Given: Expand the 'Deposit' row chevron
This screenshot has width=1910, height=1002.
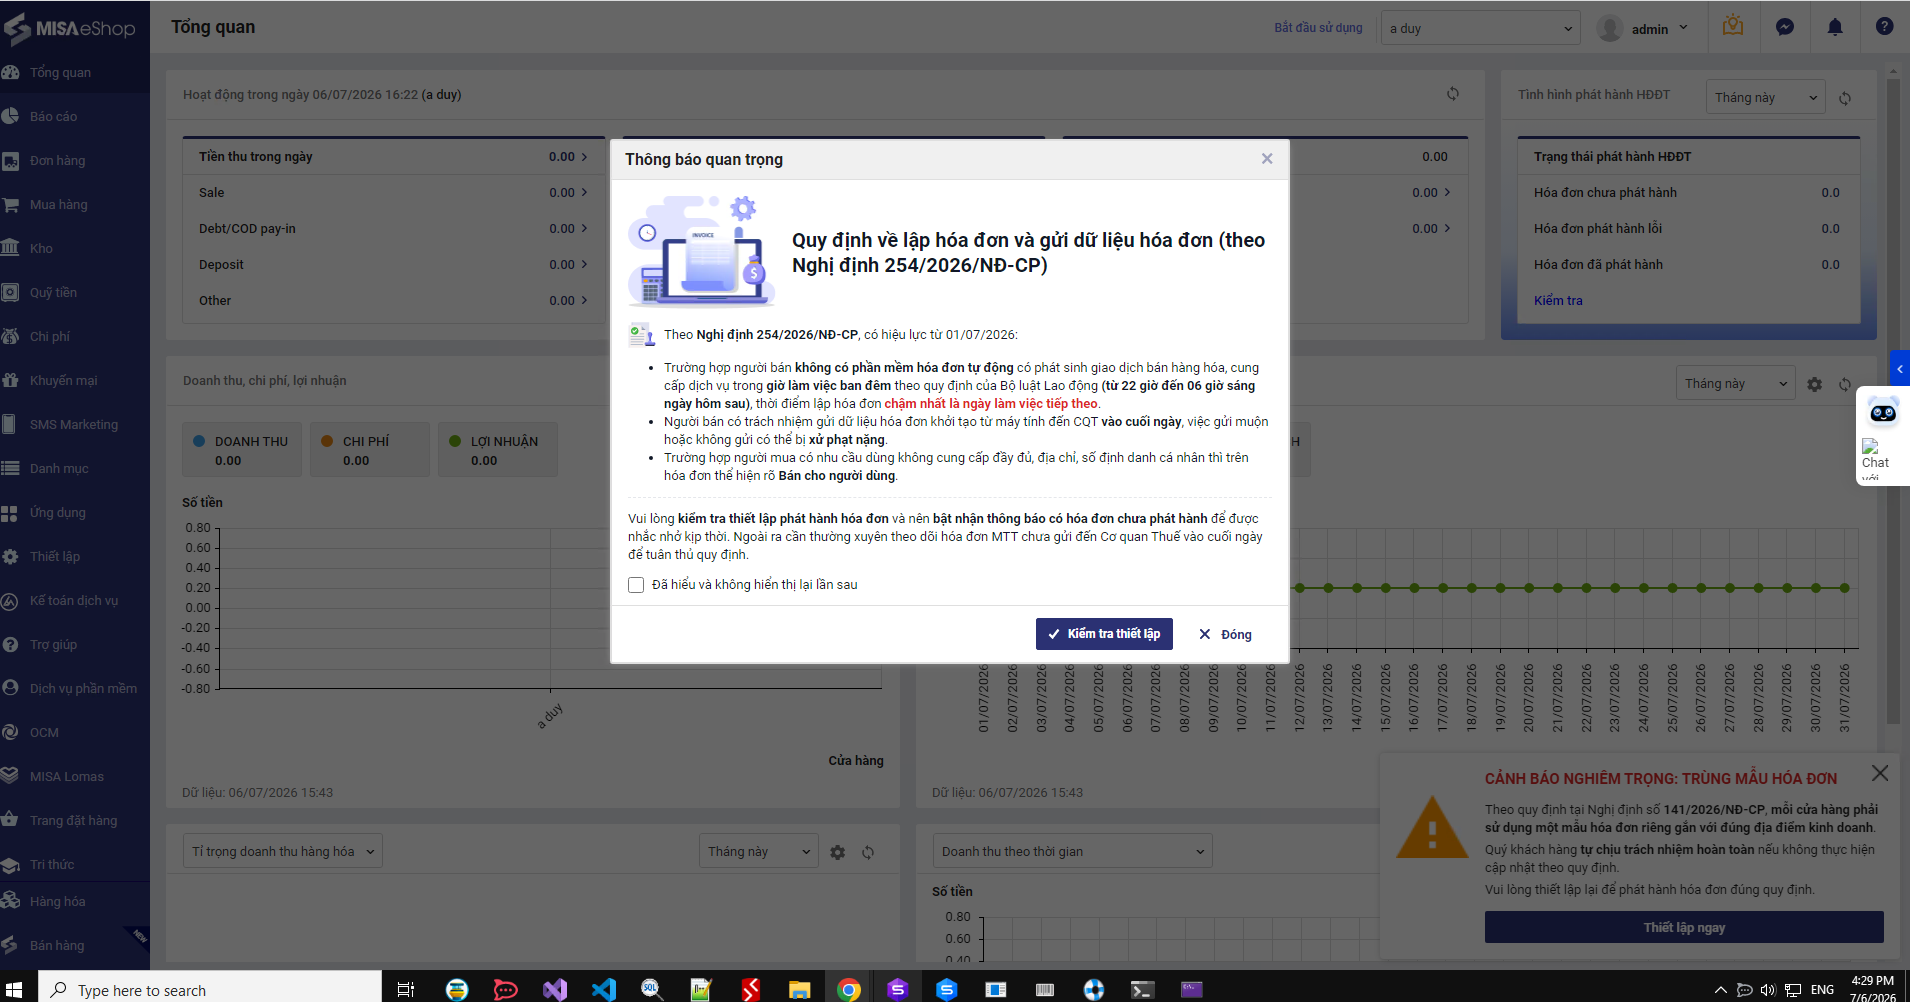Looking at the screenshot, I should coord(584,264).
